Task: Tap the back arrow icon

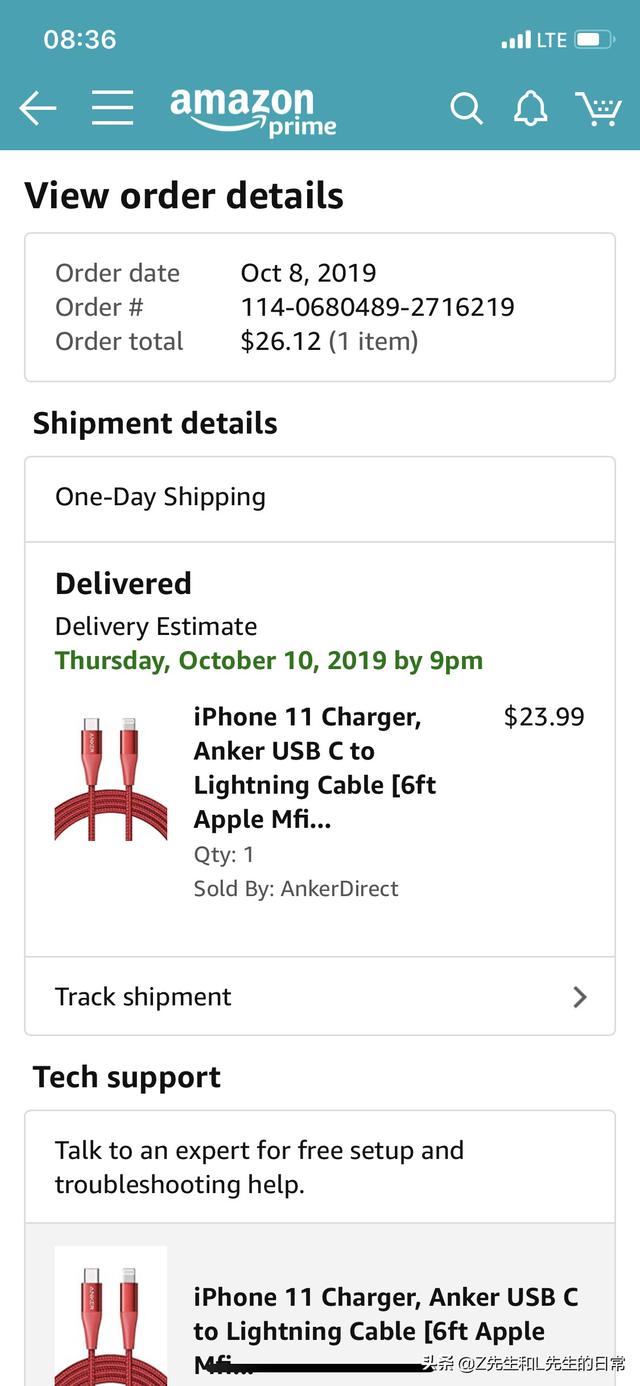Action: tap(38, 108)
